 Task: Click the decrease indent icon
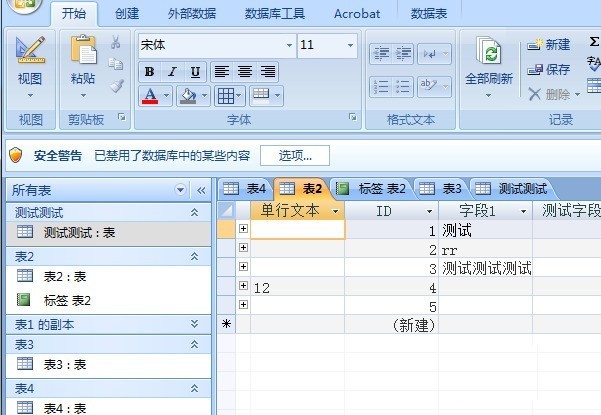381,54
